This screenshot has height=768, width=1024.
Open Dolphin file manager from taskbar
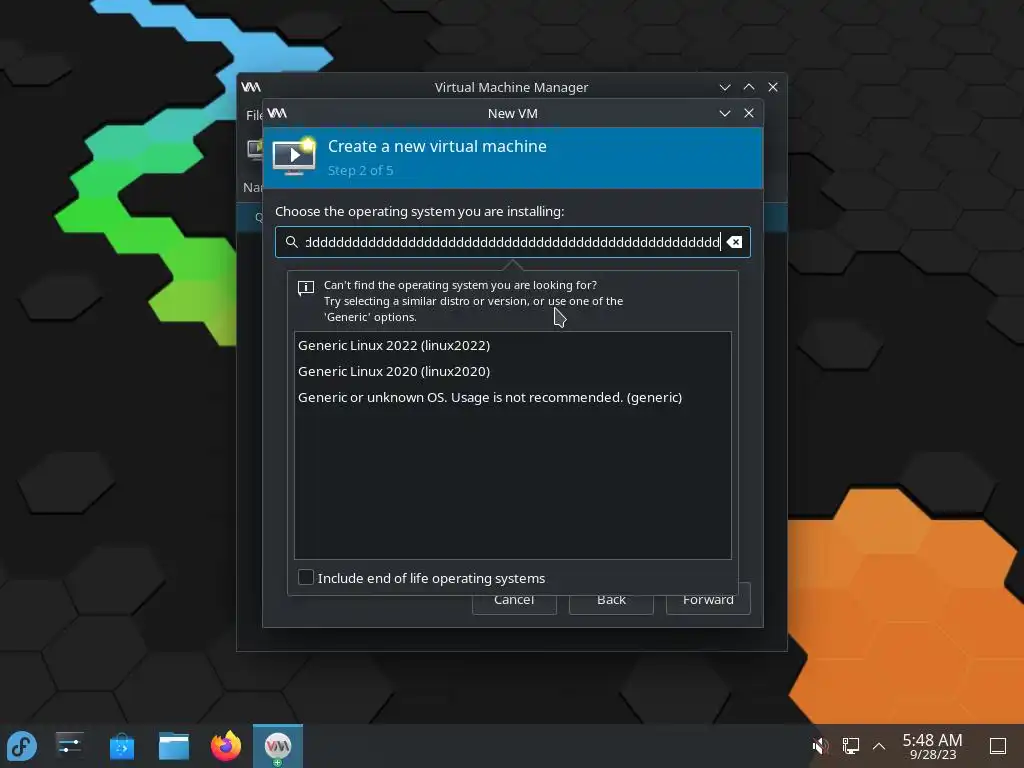click(x=174, y=746)
